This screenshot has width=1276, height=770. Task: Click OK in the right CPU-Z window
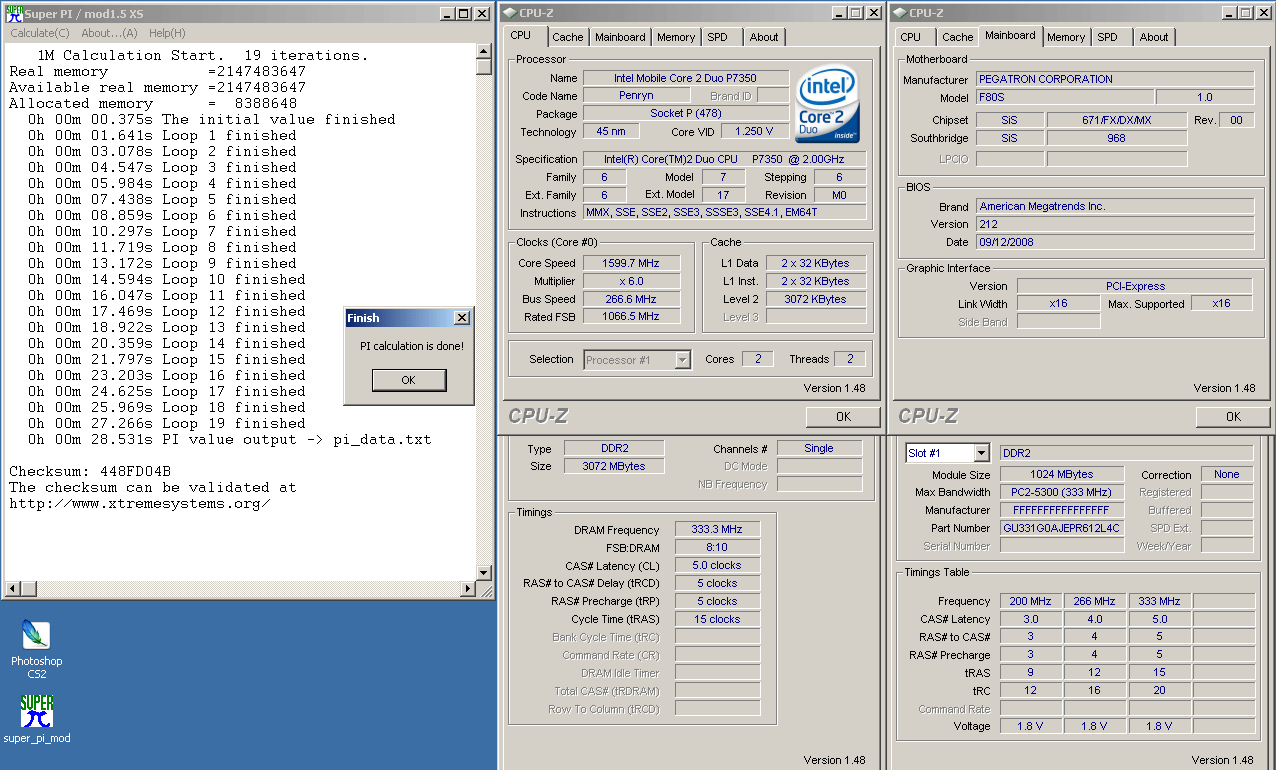point(1233,416)
